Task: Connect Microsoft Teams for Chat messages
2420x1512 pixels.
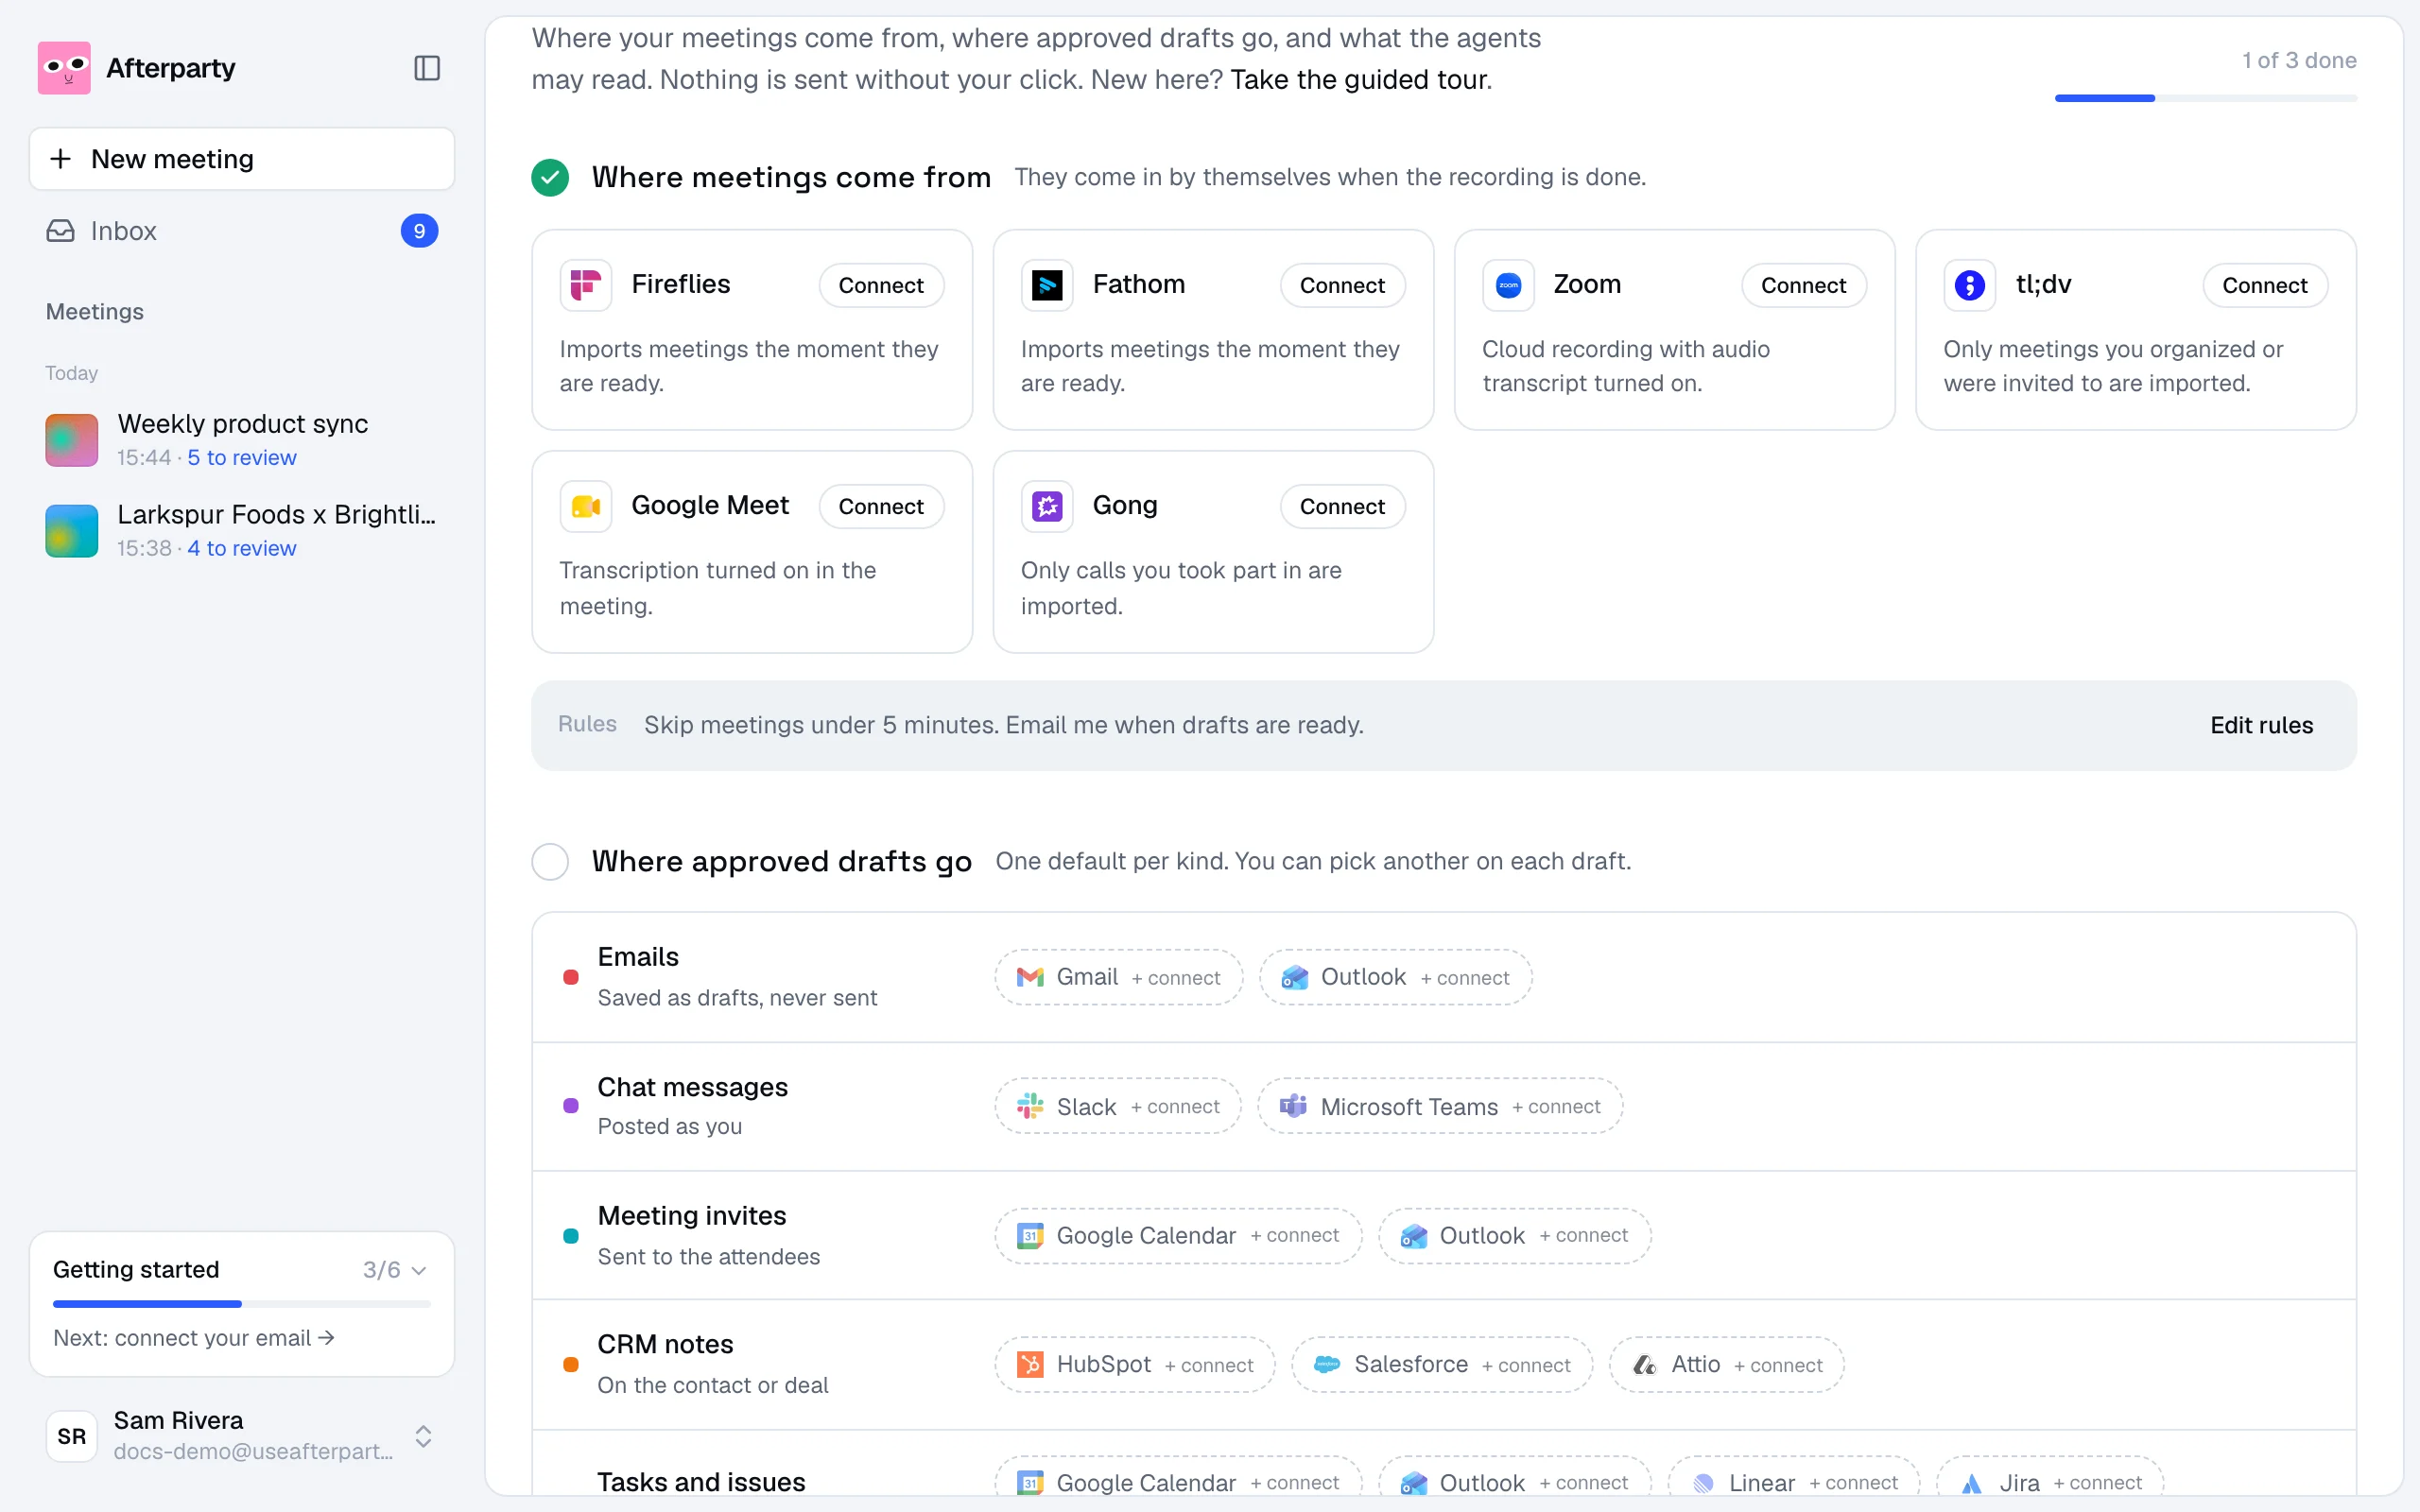Action: coord(1440,1106)
